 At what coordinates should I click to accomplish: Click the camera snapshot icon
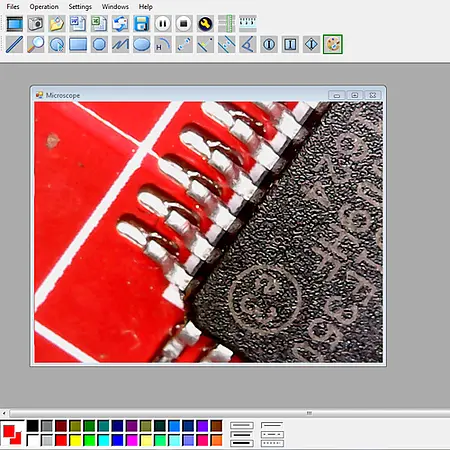[x=36, y=24]
